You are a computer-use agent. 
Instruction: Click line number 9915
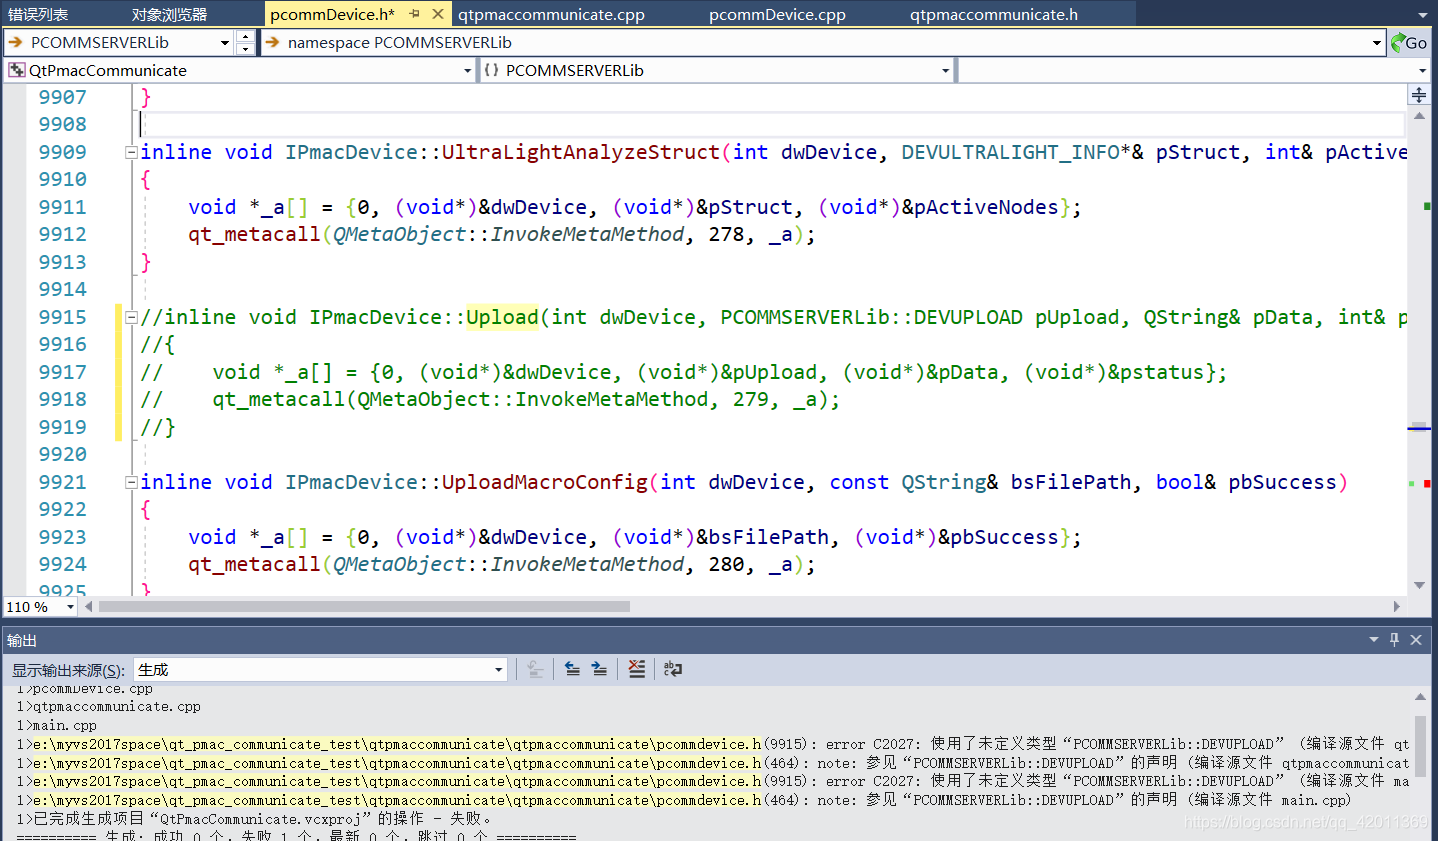pyautogui.click(x=62, y=317)
